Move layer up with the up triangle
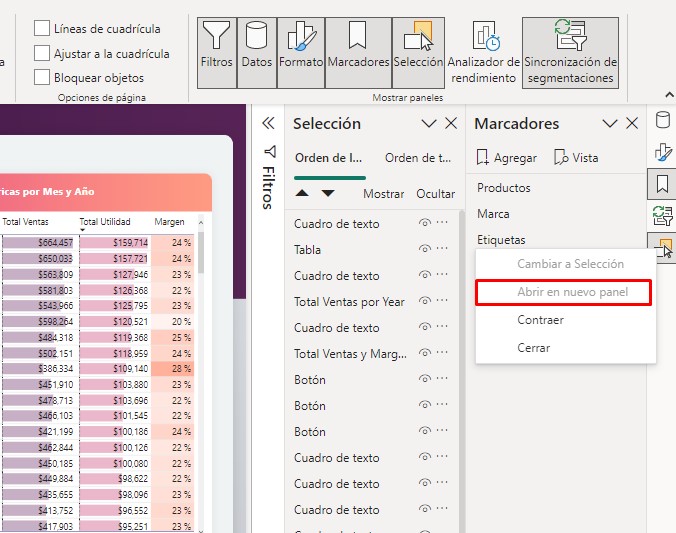Viewport: 676px width, 533px height. 302,193
